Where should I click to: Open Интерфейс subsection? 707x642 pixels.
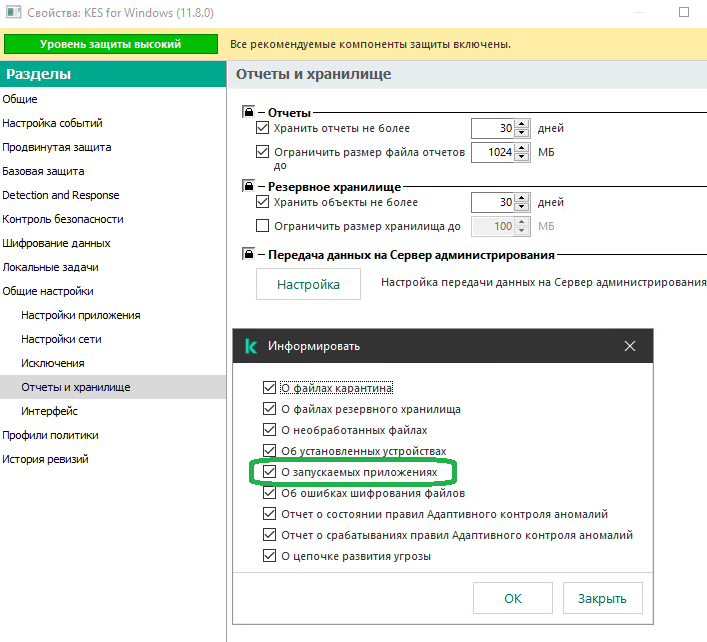click(x=113, y=411)
